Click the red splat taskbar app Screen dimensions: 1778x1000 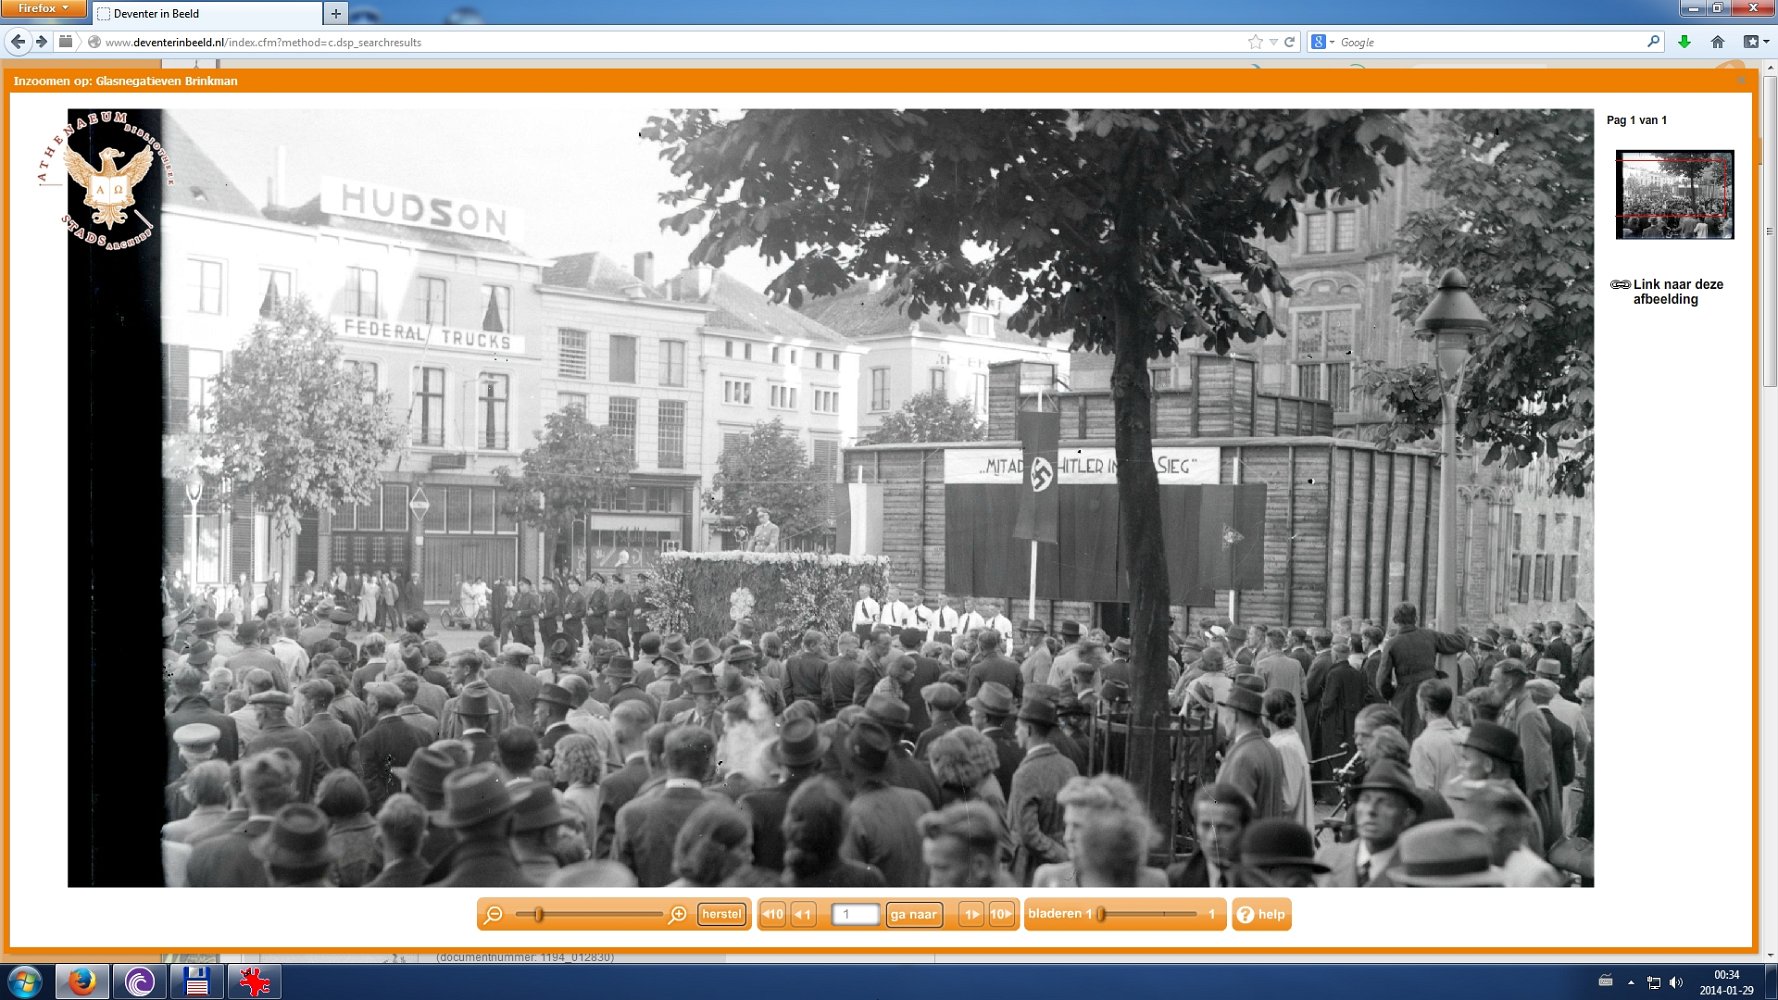pyautogui.click(x=254, y=982)
